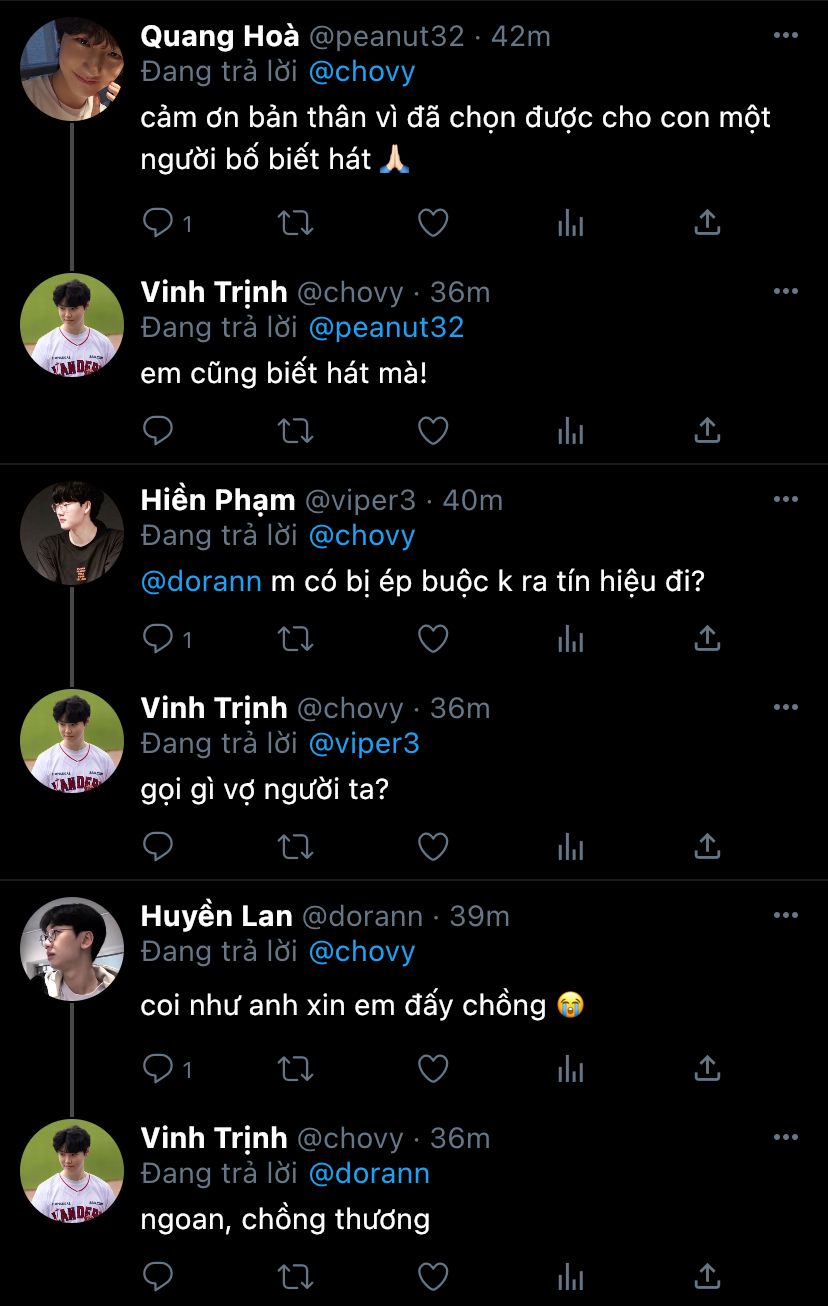This screenshot has height=1306, width=828.
Task: Reply to Quang Hoà's tweet
Action: click(158, 223)
